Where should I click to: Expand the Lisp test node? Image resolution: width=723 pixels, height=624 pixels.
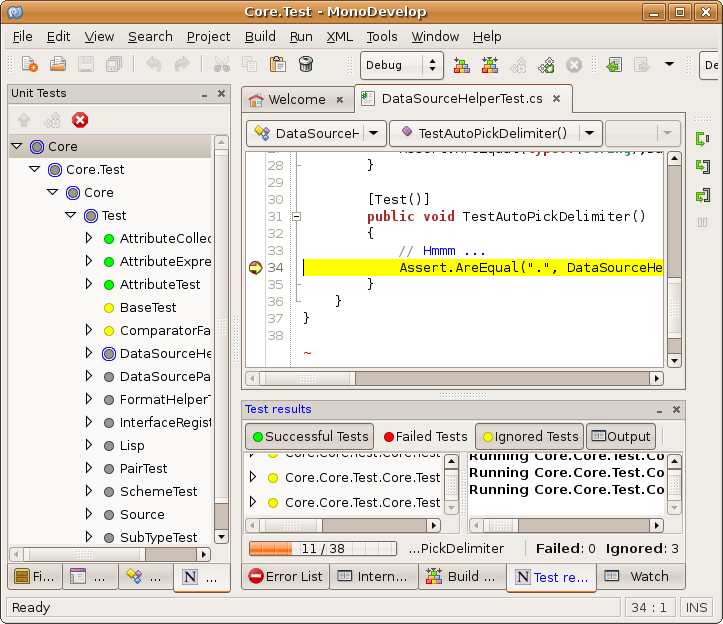(x=89, y=445)
